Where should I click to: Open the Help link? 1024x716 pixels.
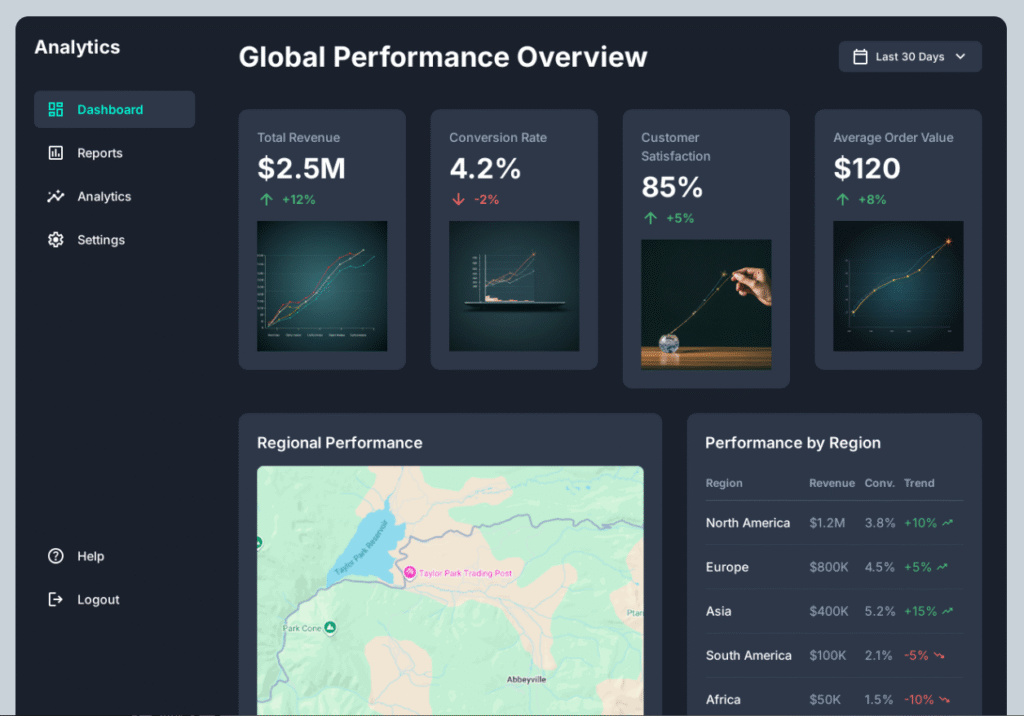coord(91,556)
